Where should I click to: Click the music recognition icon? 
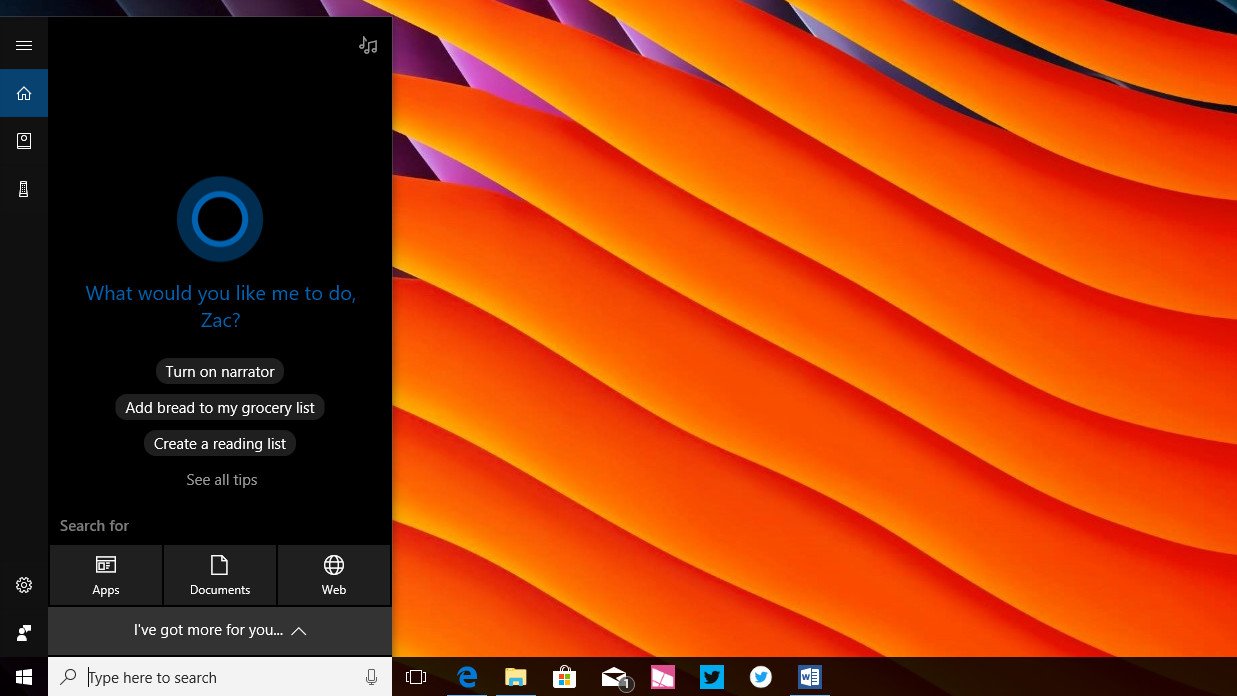pos(368,45)
